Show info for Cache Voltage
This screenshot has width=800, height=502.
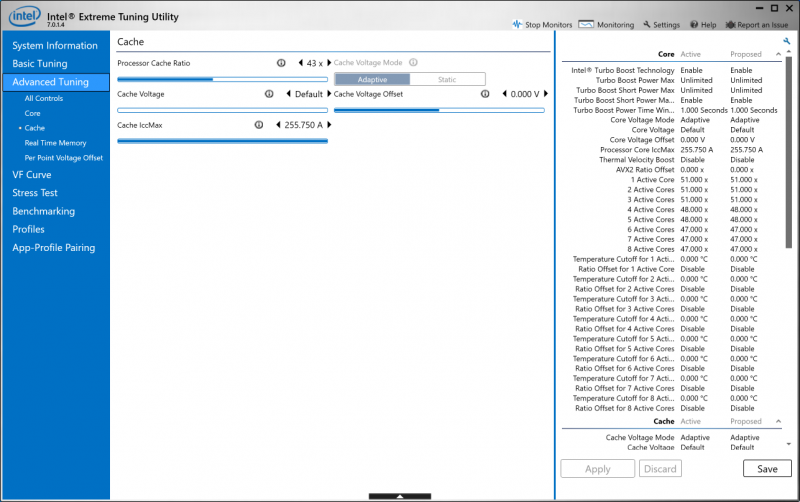[269, 94]
